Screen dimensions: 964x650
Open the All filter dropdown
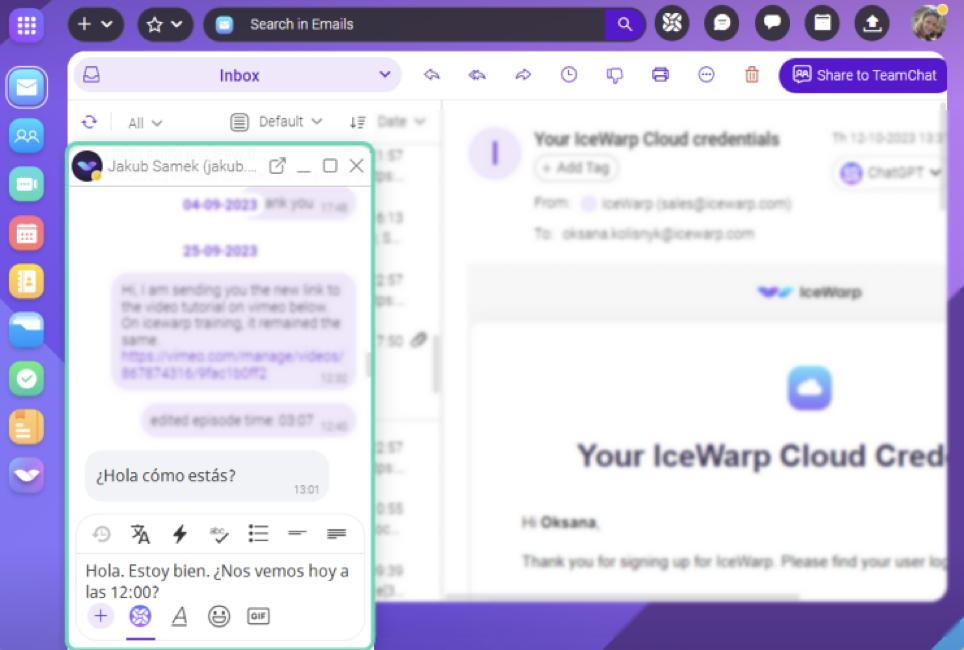pyautogui.click(x=144, y=123)
